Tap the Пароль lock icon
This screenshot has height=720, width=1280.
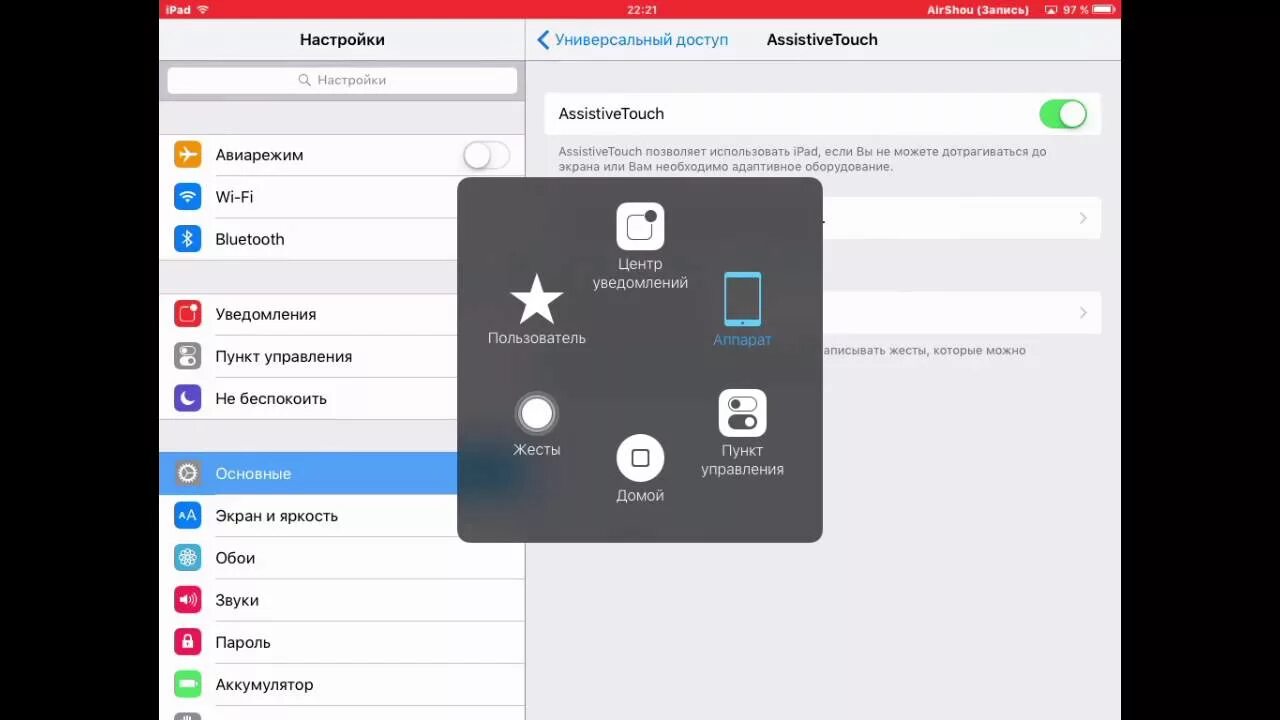pos(188,642)
